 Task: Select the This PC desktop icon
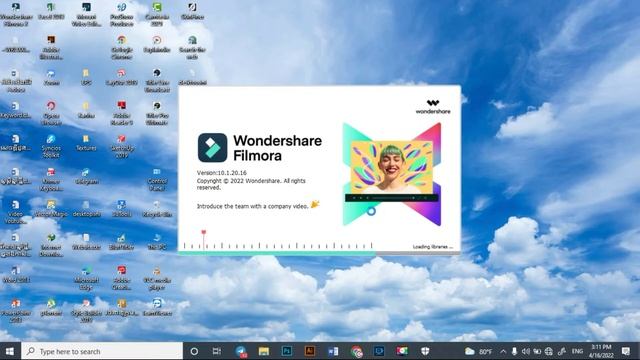pyautogui.click(x=157, y=242)
